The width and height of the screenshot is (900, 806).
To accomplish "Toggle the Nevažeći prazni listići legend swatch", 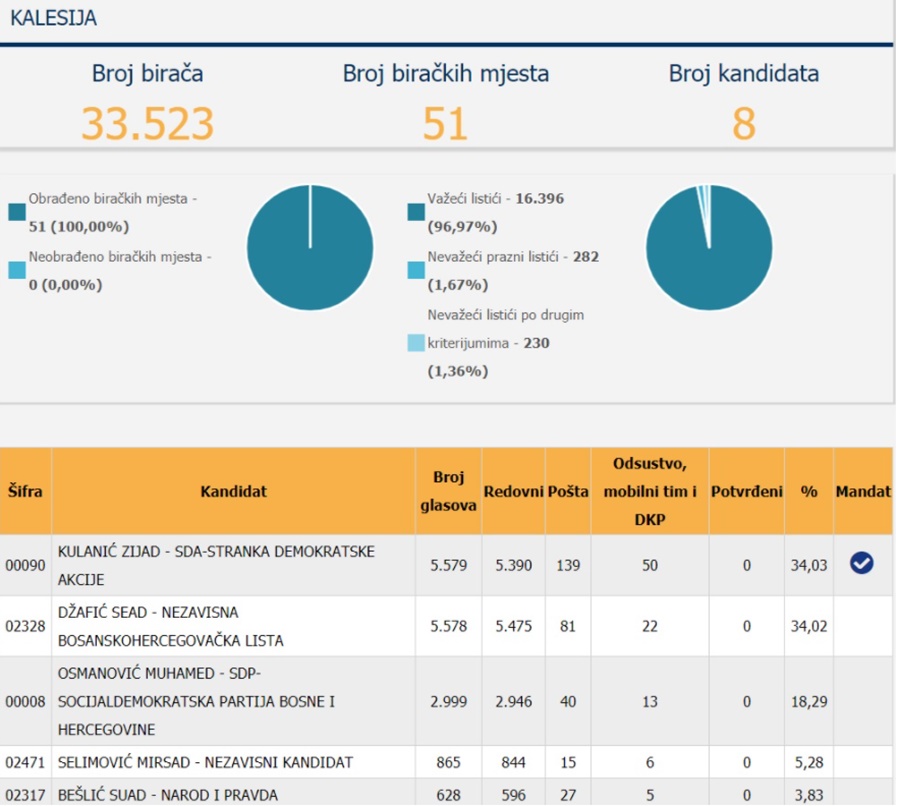I will click(x=416, y=270).
